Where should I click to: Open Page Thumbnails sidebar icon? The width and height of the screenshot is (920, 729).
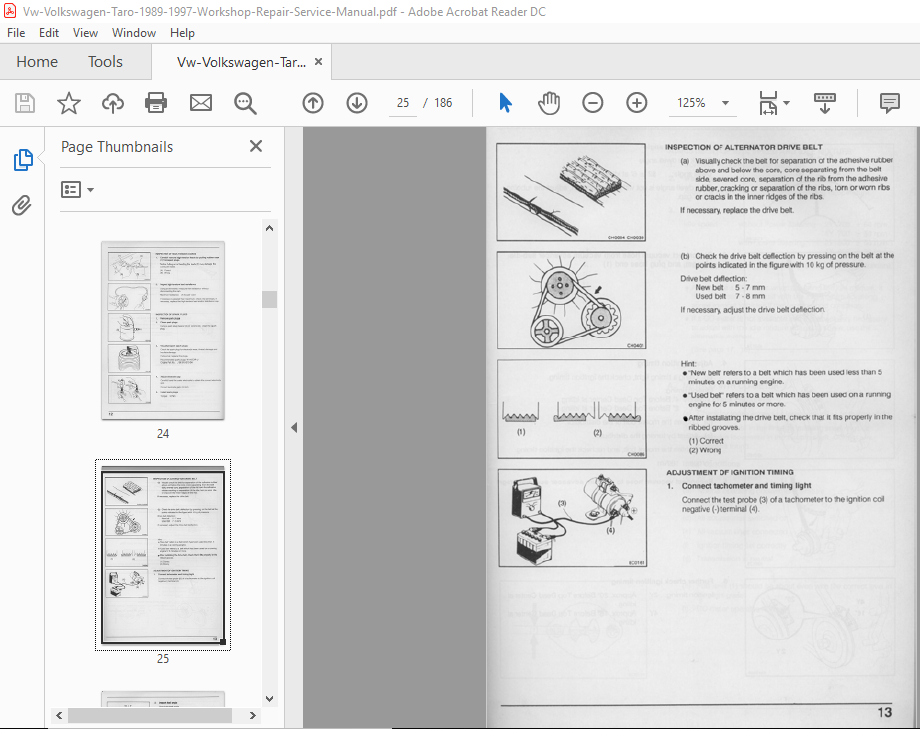[x=23, y=160]
